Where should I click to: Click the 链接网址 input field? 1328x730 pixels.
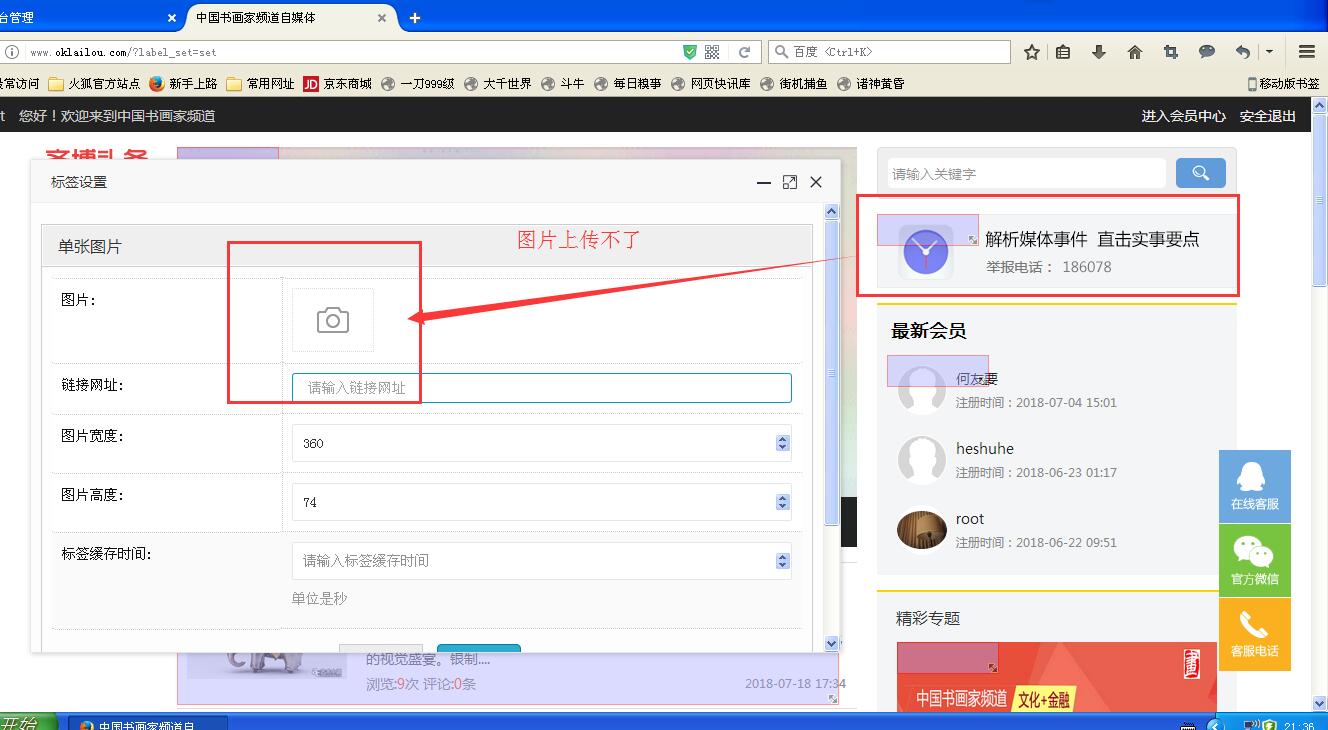541,388
